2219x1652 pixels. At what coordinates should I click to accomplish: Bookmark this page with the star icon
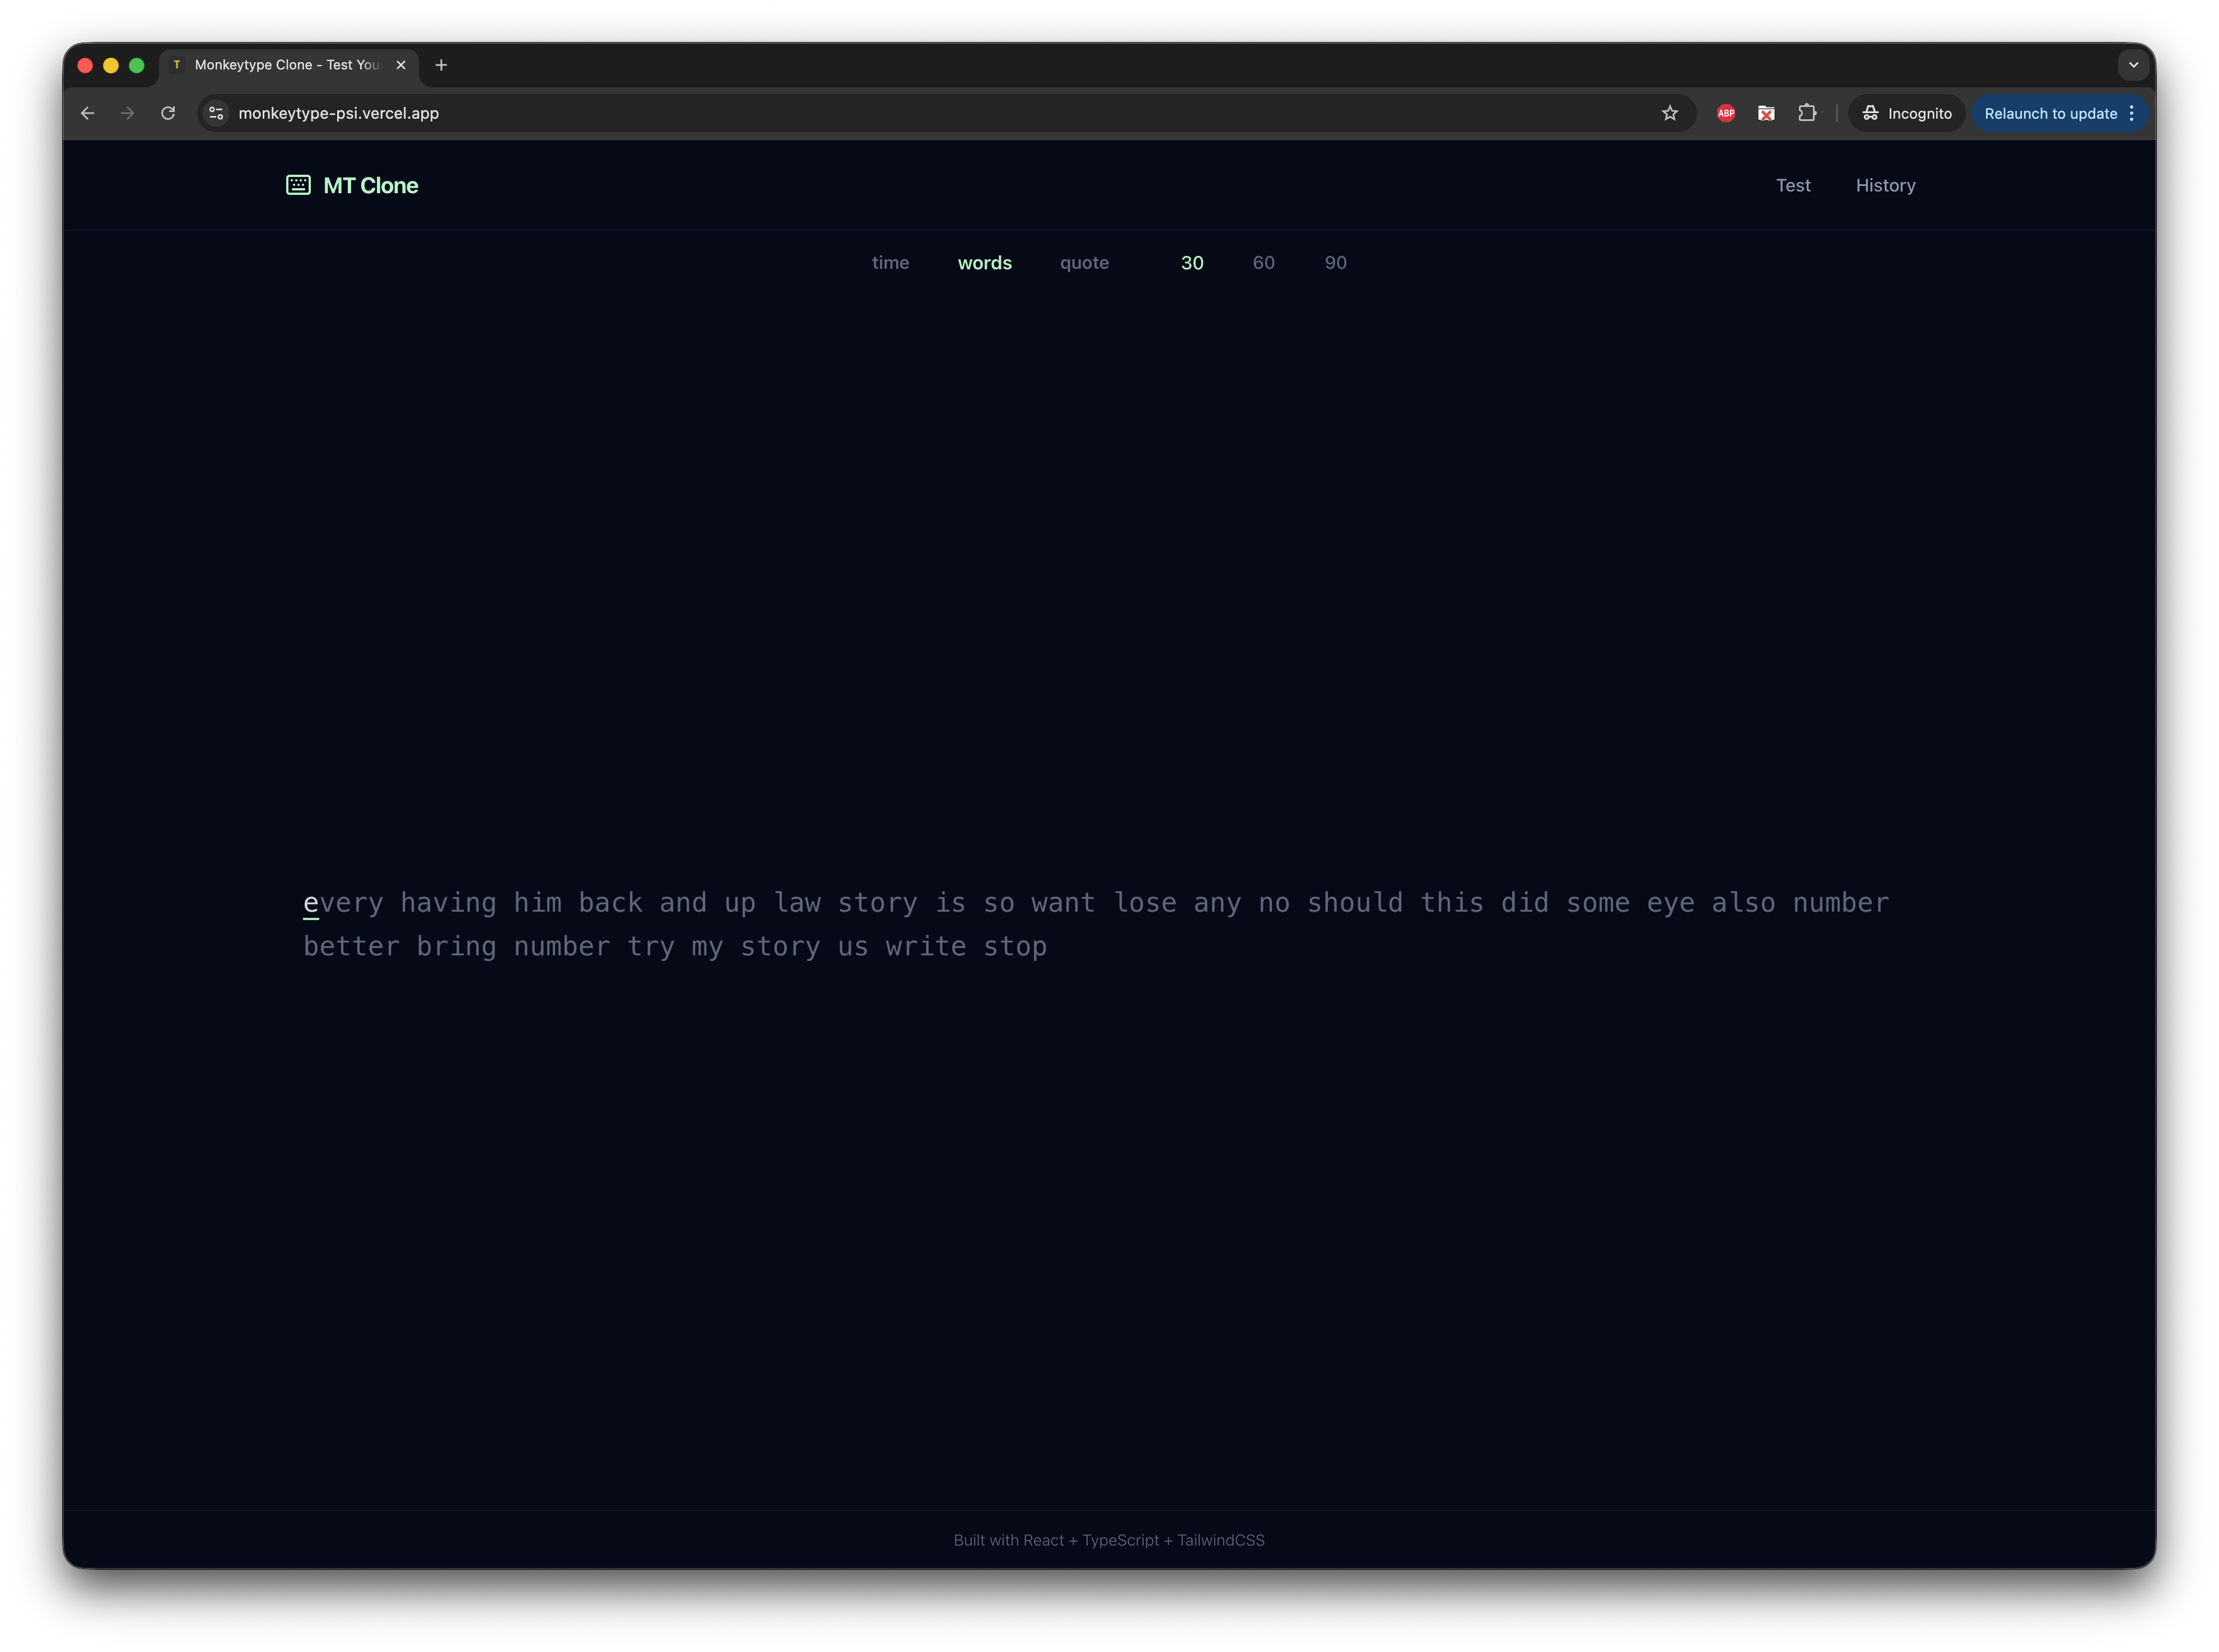coord(1669,113)
